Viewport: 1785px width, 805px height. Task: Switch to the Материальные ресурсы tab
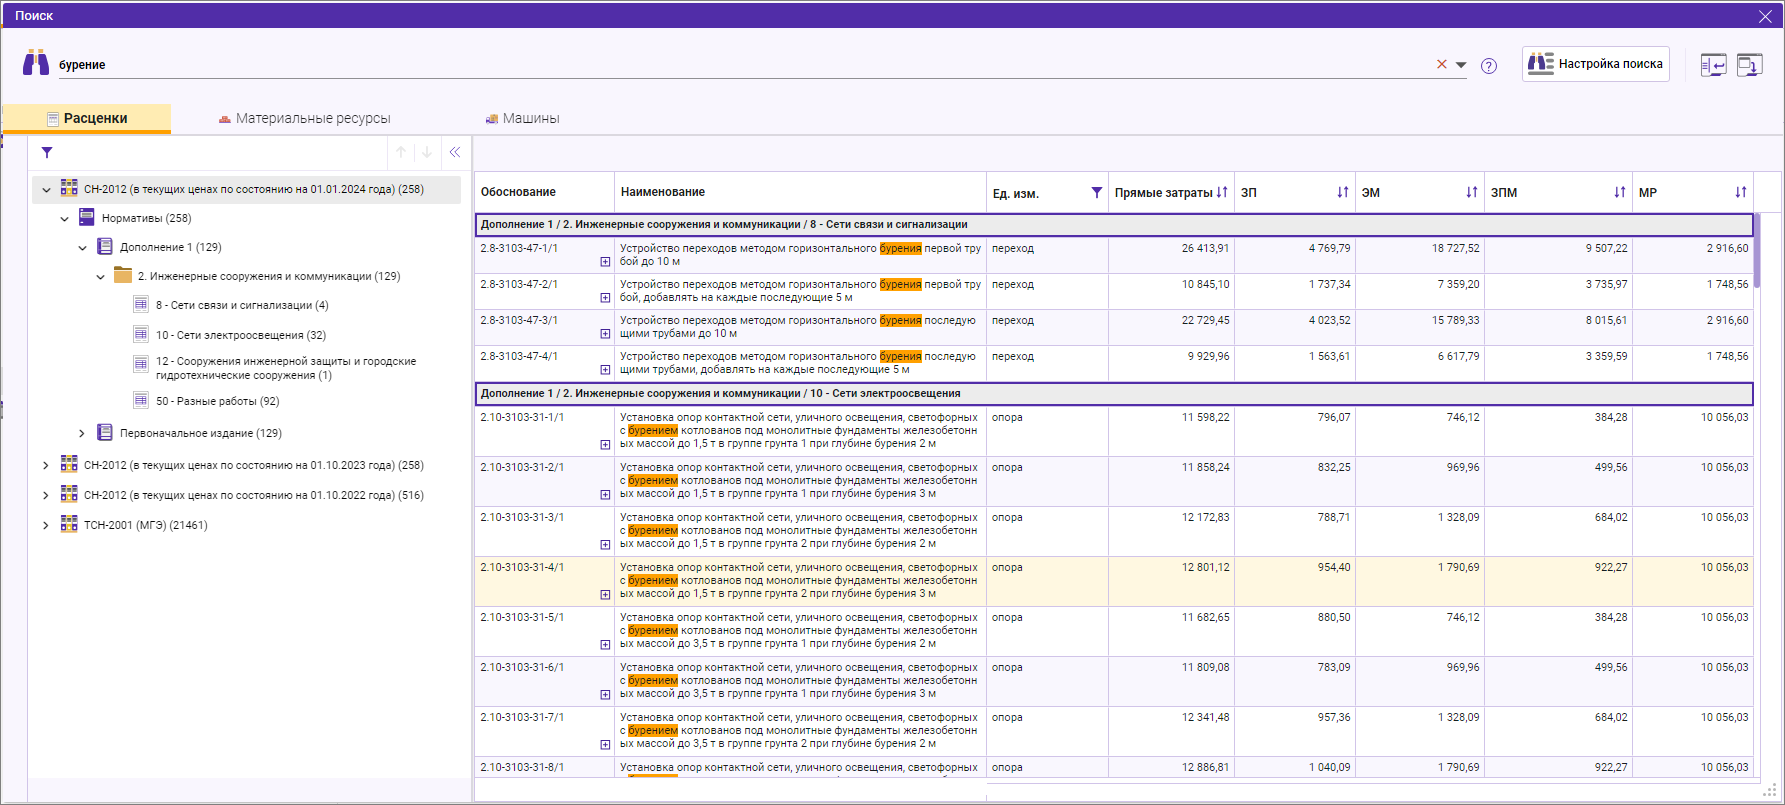(304, 118)
